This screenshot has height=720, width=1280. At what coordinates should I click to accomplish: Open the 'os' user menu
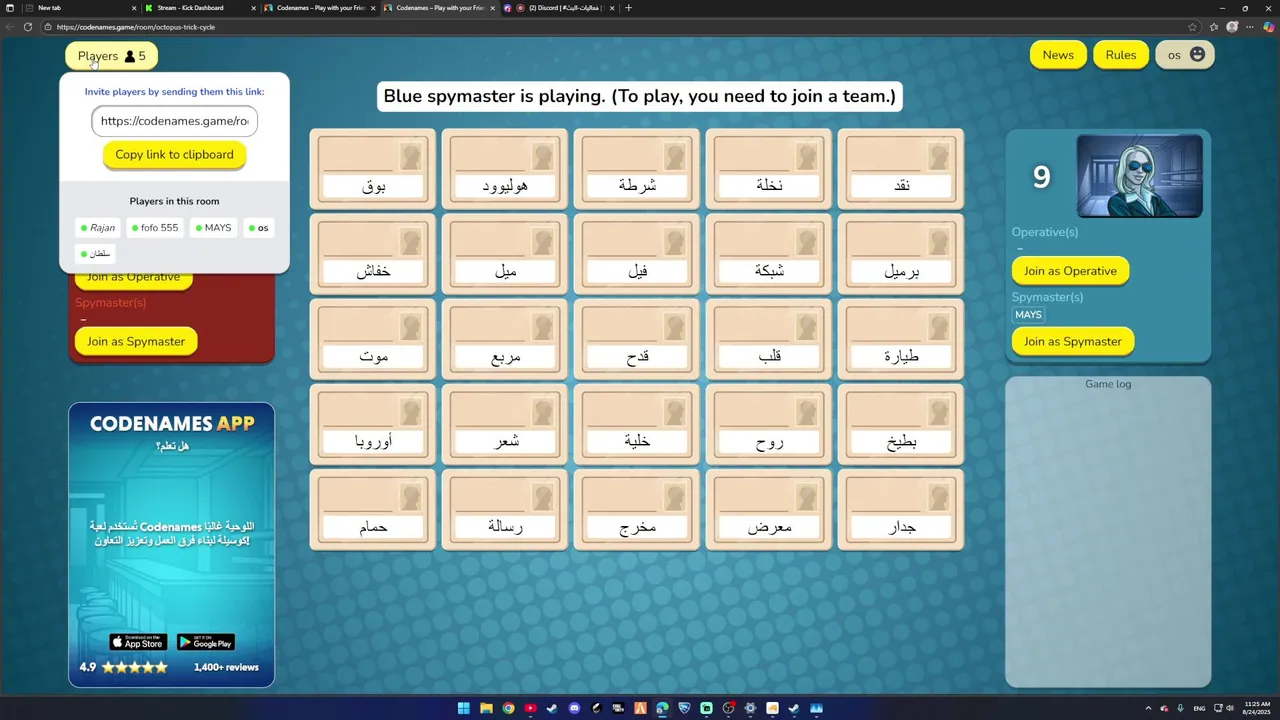1185,55
